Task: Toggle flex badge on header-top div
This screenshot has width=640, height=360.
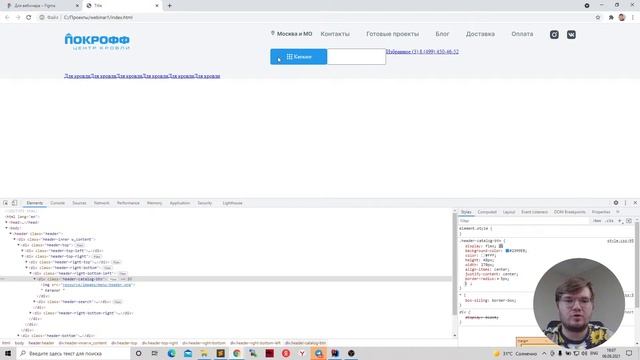Action: 80,245
